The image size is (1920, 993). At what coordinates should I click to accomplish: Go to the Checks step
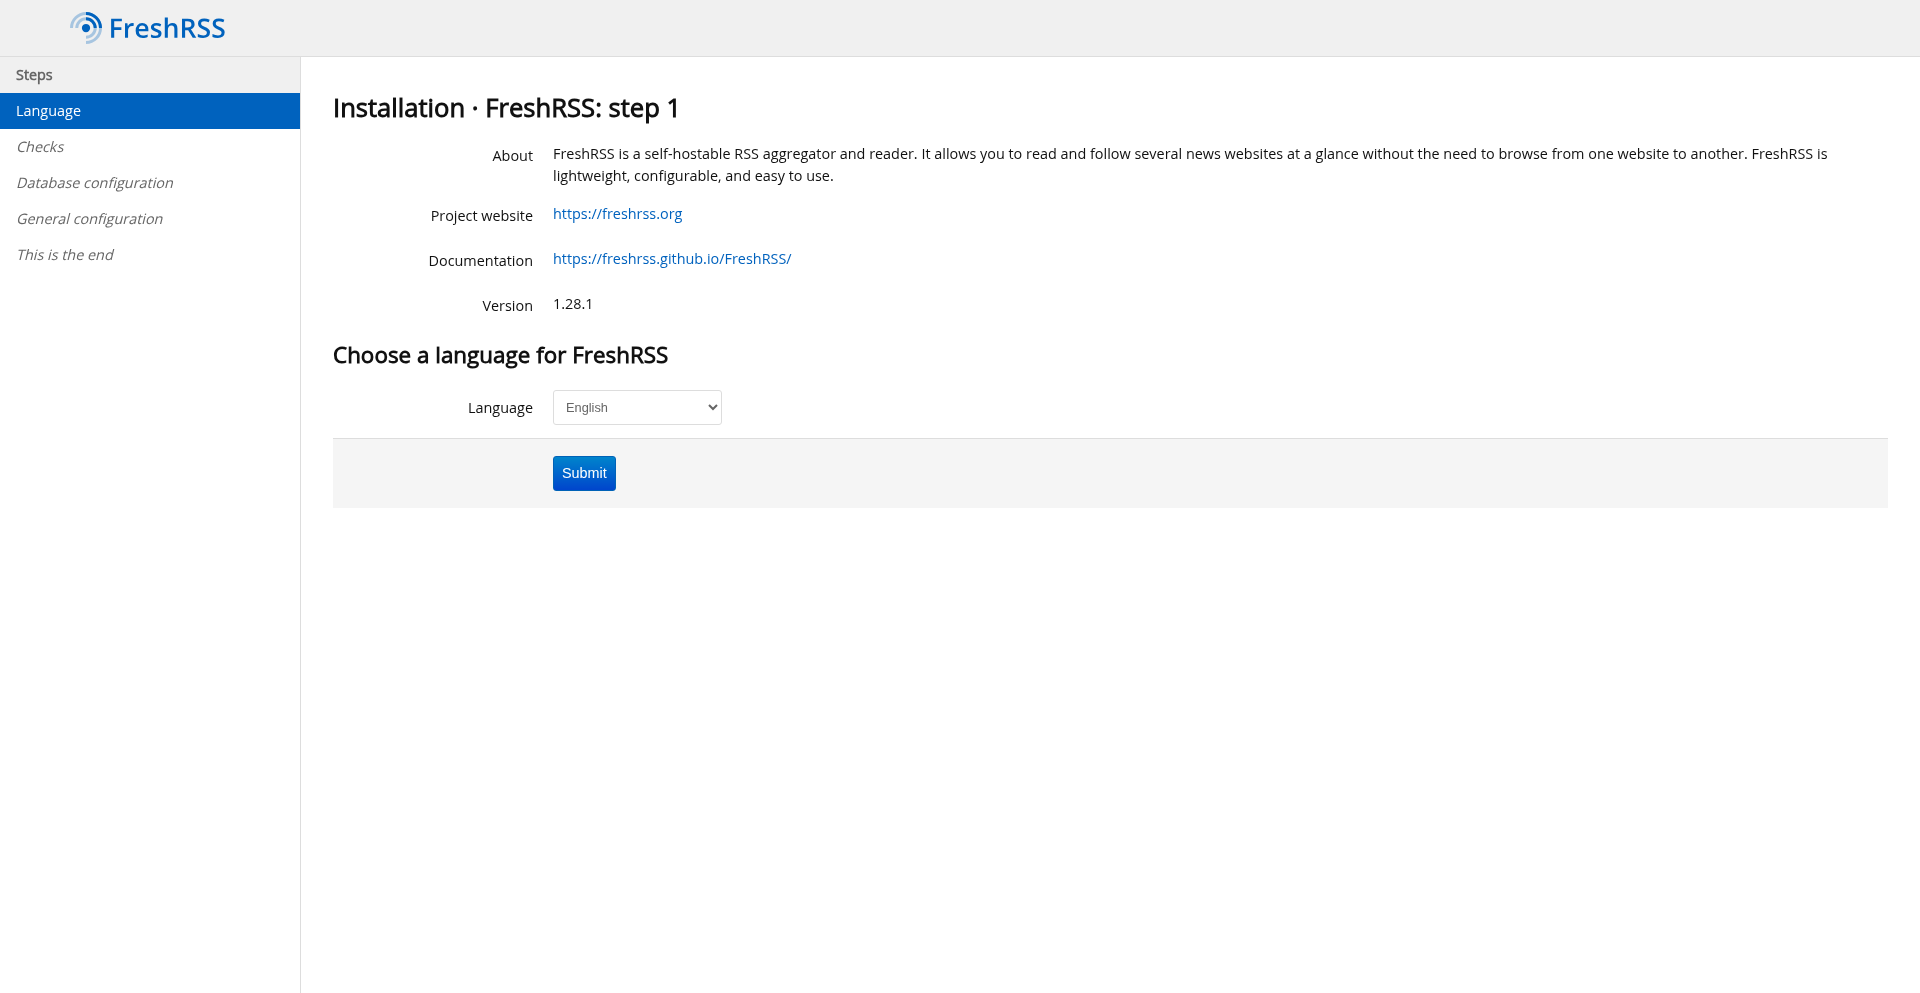40,147
